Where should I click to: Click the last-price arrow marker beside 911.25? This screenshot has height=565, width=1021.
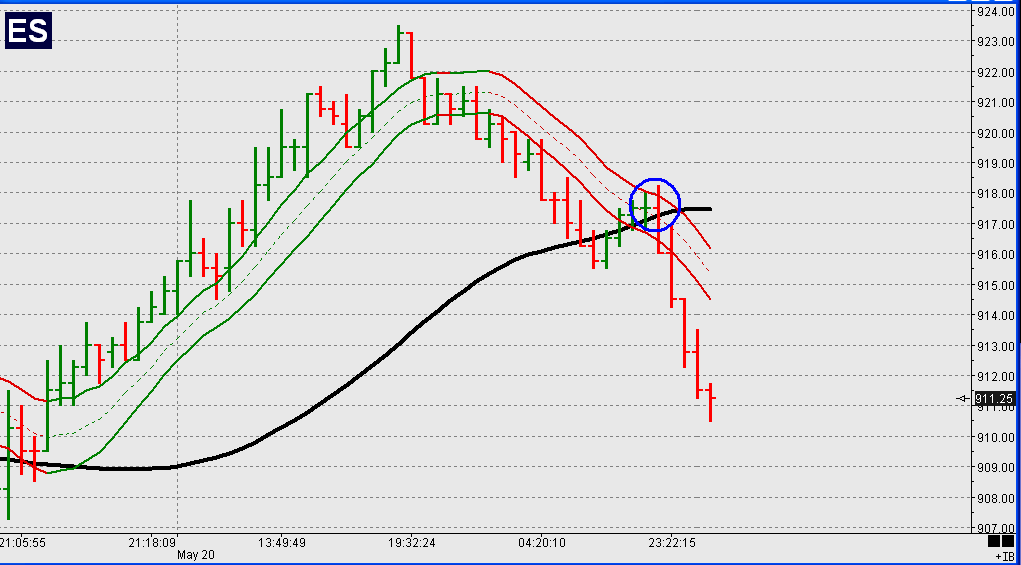pyautogui.click(x=962, y=398)
